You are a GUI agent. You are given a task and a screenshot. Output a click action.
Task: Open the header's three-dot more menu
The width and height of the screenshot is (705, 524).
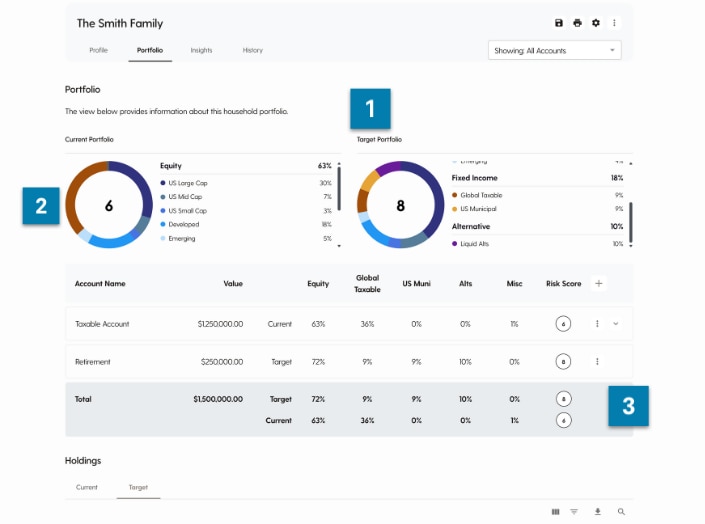tap(614, 23)
